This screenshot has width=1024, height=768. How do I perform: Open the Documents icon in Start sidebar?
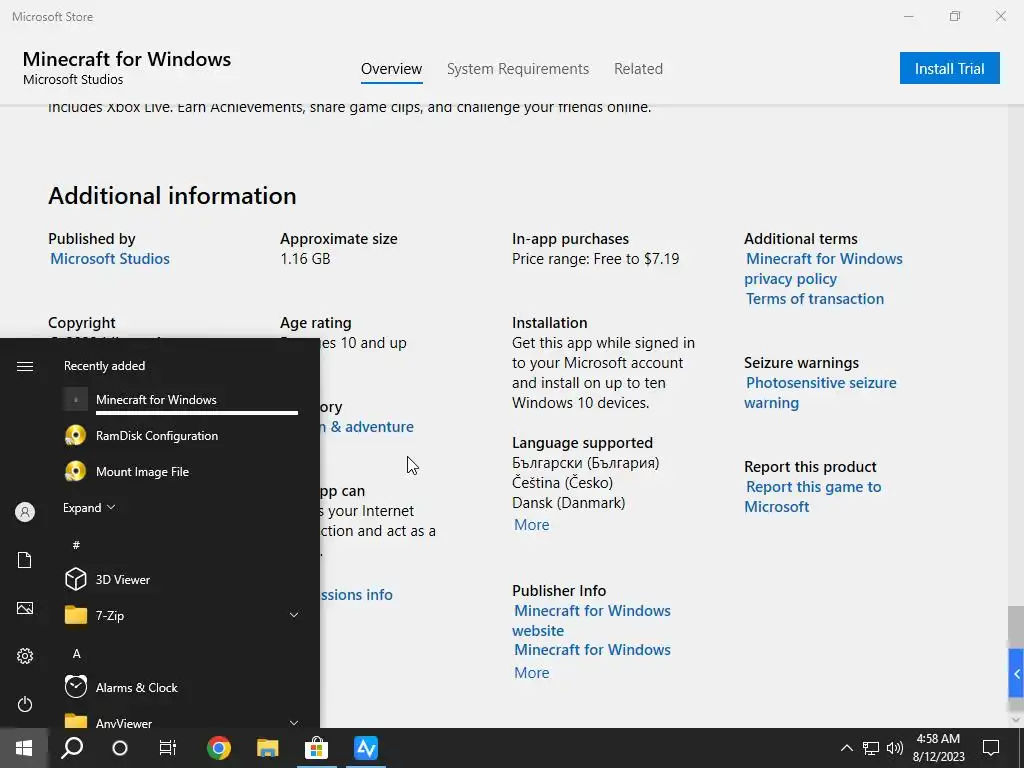(x=25, y=560)
